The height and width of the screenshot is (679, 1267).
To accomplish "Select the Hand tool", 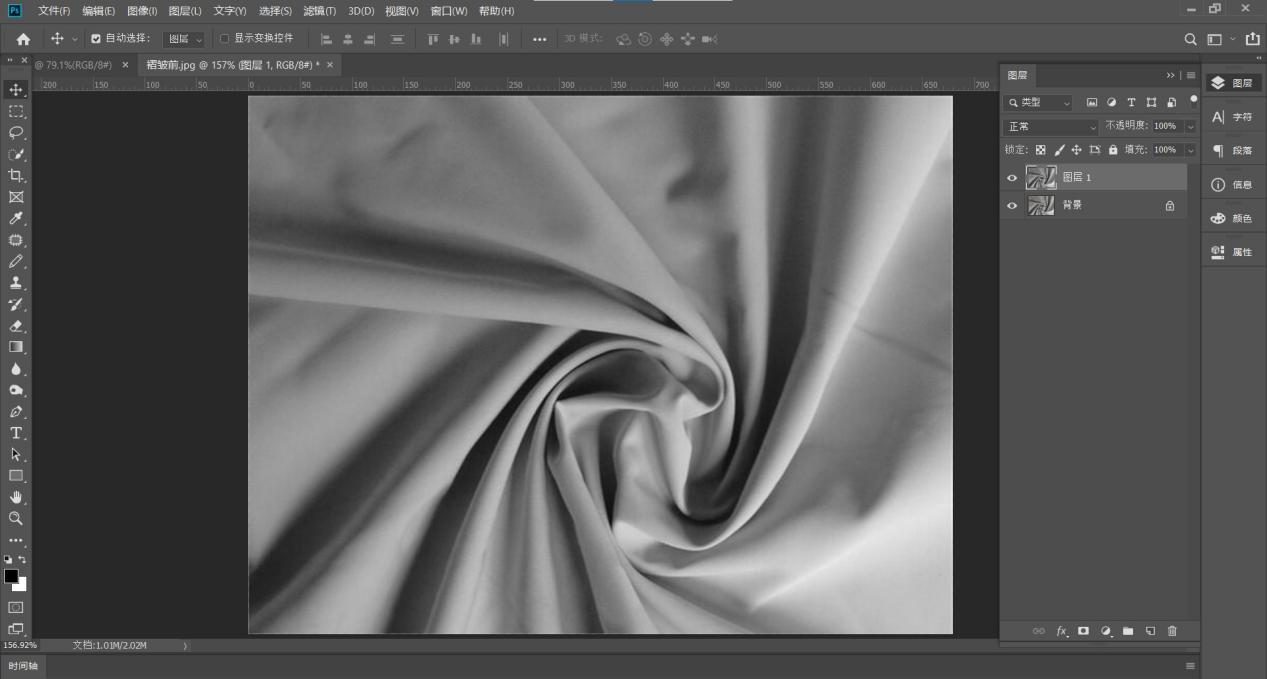I will 16,497.
